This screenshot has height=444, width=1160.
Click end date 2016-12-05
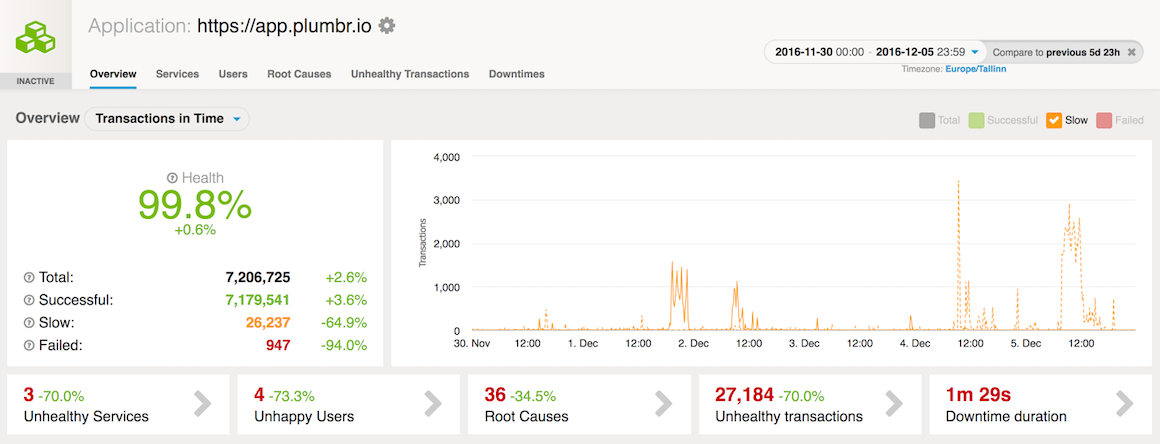tap(906, 53)
